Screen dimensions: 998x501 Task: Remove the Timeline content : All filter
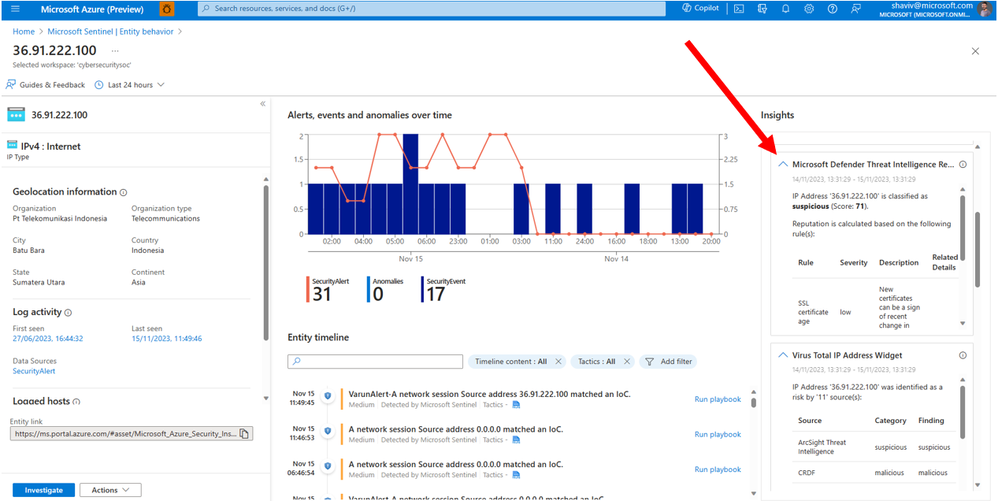(558, 362)
